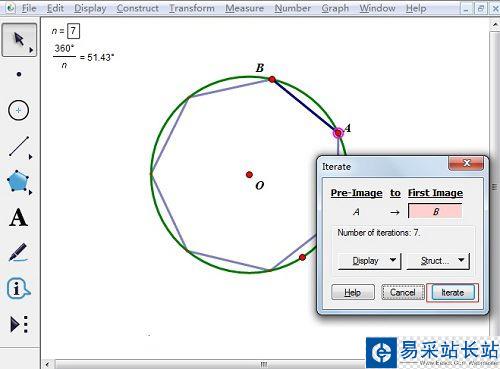Open the File menu
500x369 pixels.
[29, 8]
